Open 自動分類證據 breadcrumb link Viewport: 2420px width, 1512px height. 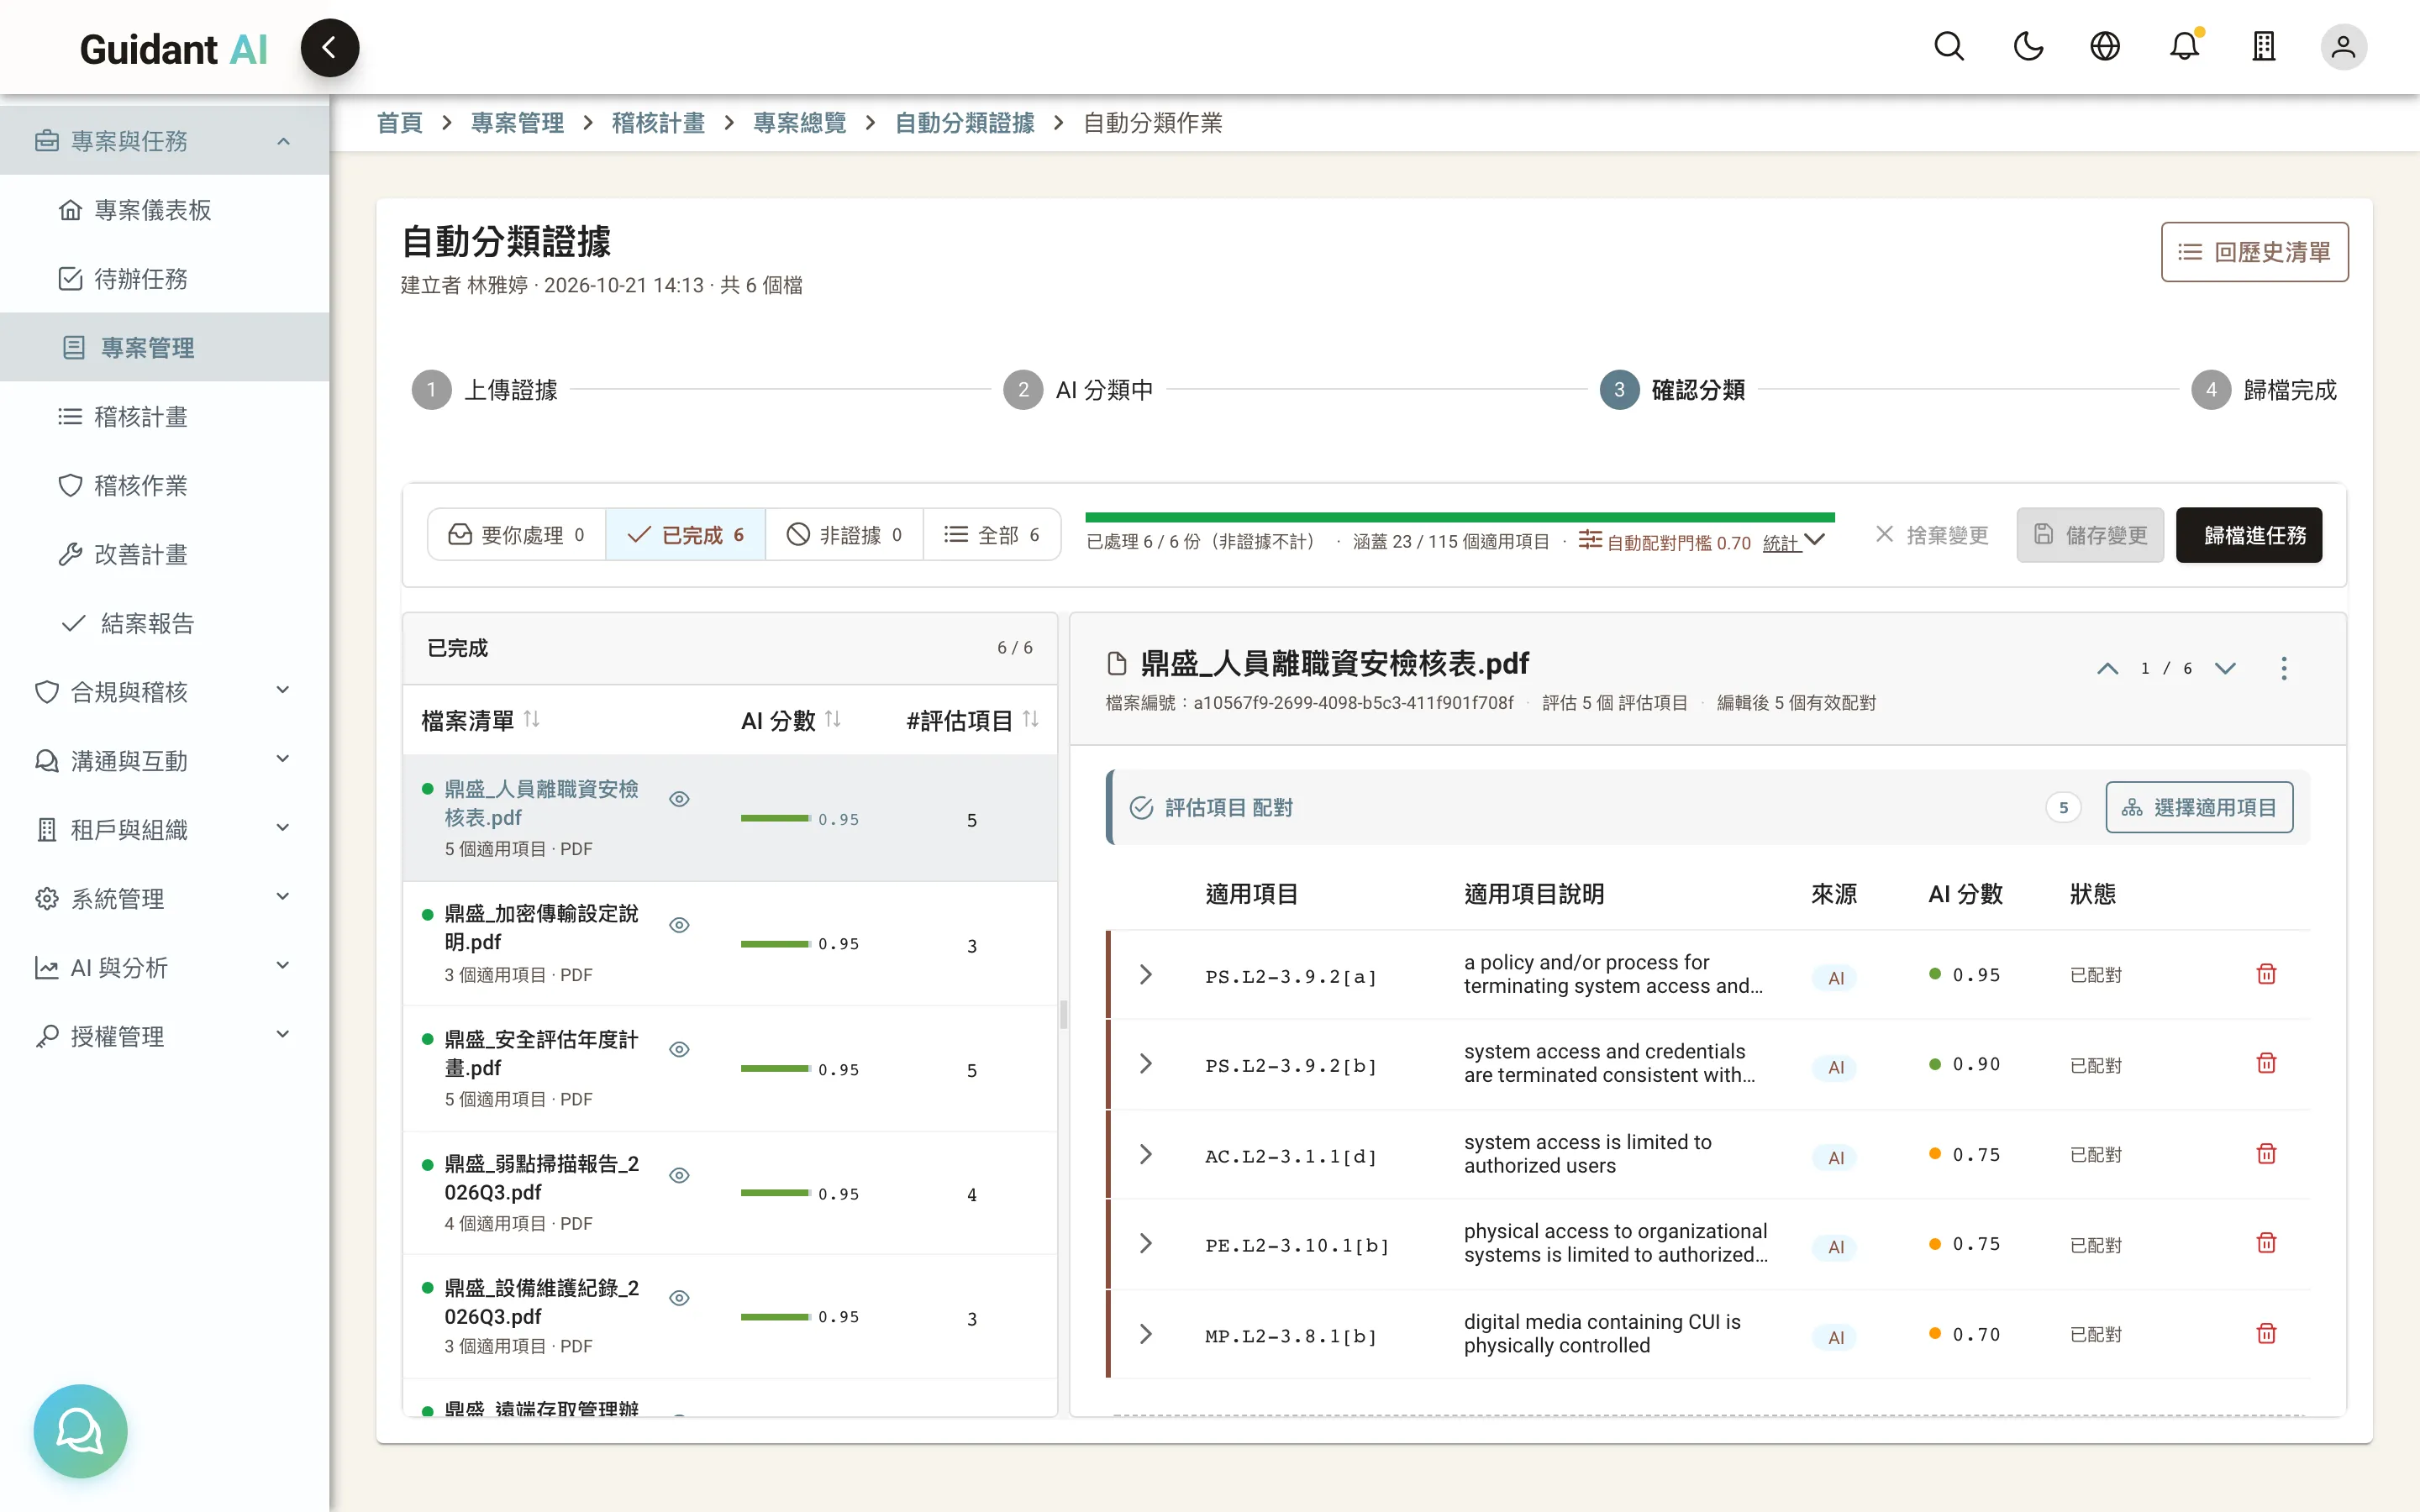tap(964, 123)
